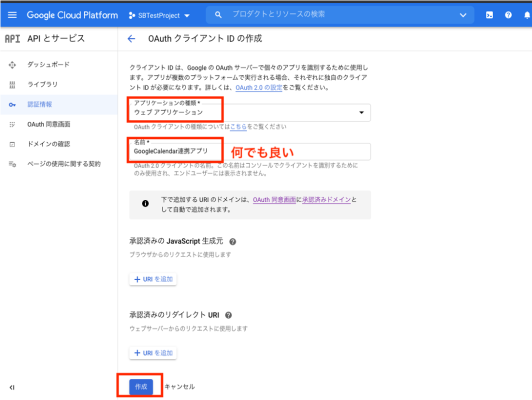
Task: Open the こちら link about client types
Action: coord(238,127)
